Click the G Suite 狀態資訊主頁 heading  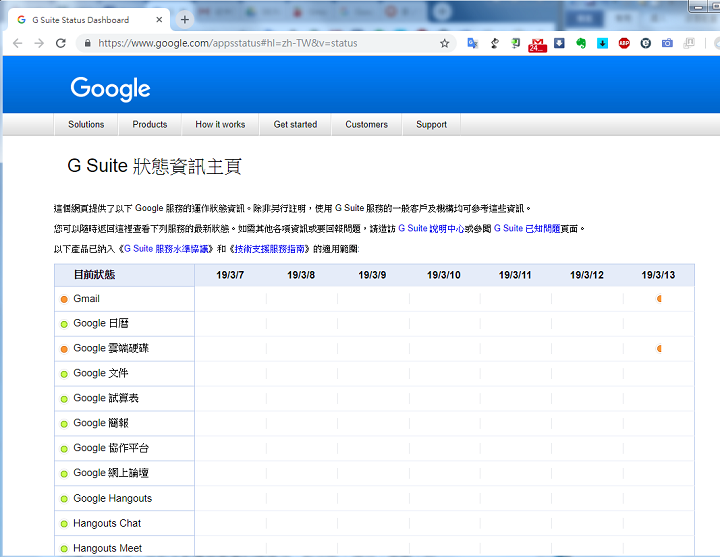coord(155,166)
